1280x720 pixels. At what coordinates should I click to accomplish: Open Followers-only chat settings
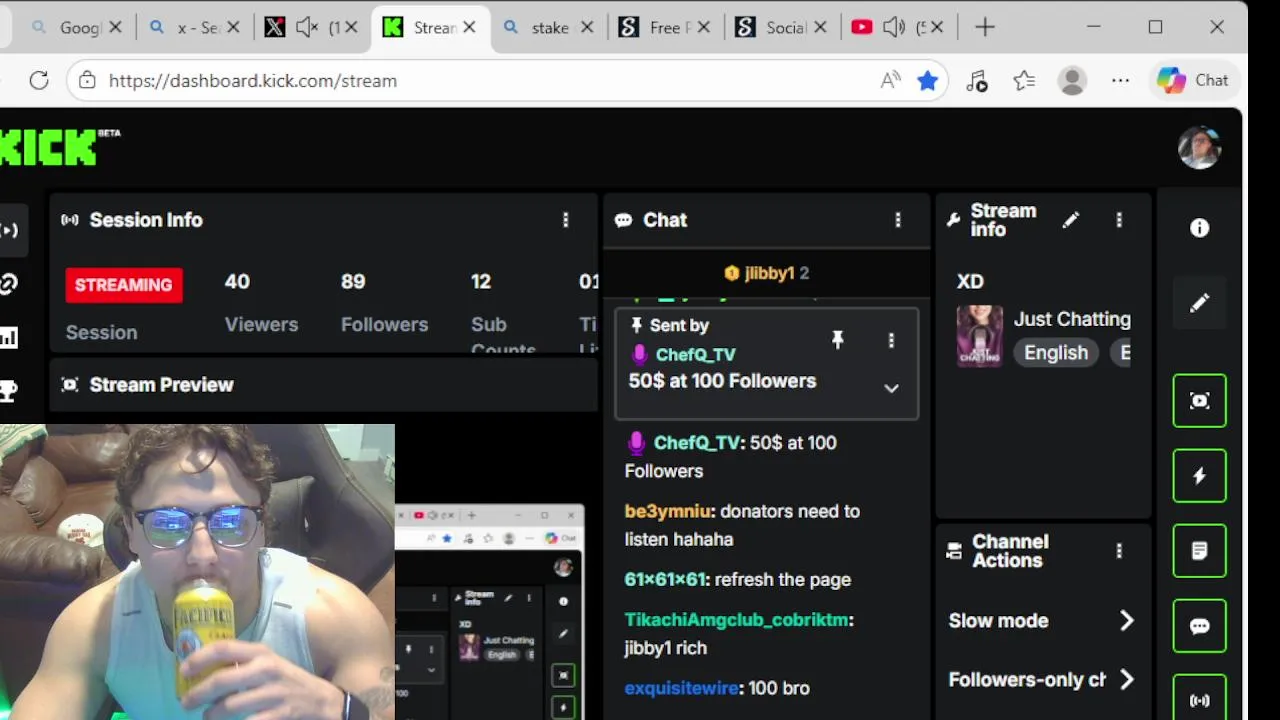[1042, 680]
